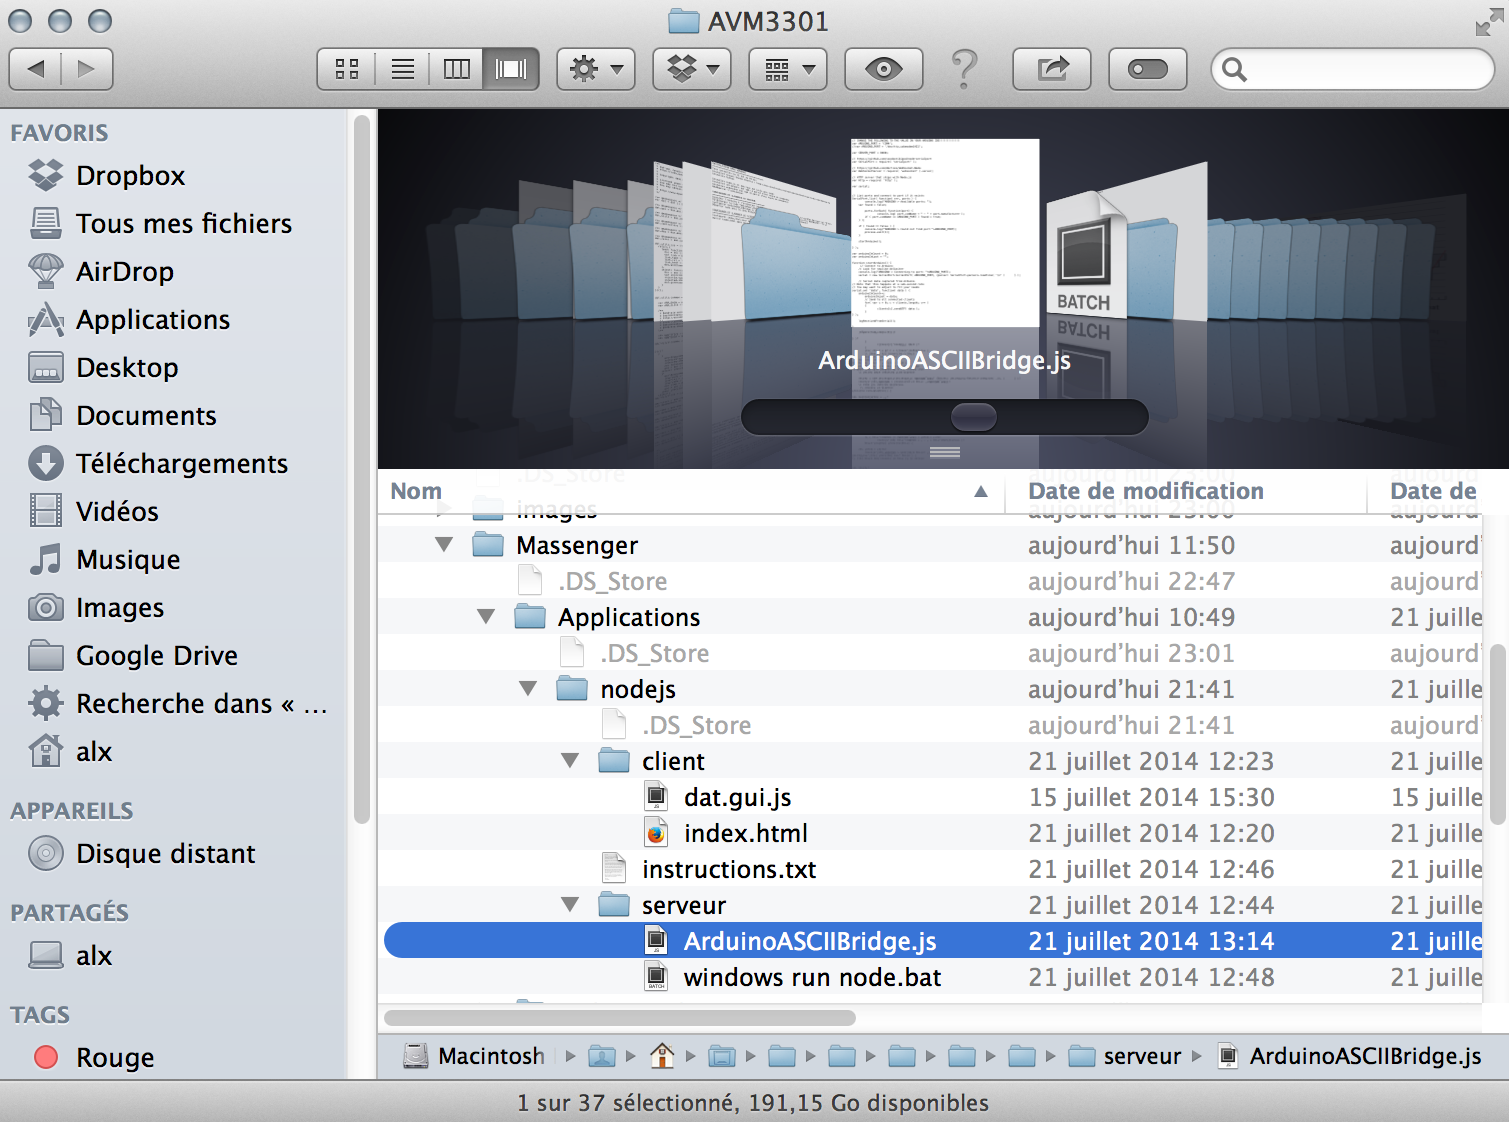1509x1122 pixels.
Task: Switch to icon view mode
Action: tap(347, 69)
